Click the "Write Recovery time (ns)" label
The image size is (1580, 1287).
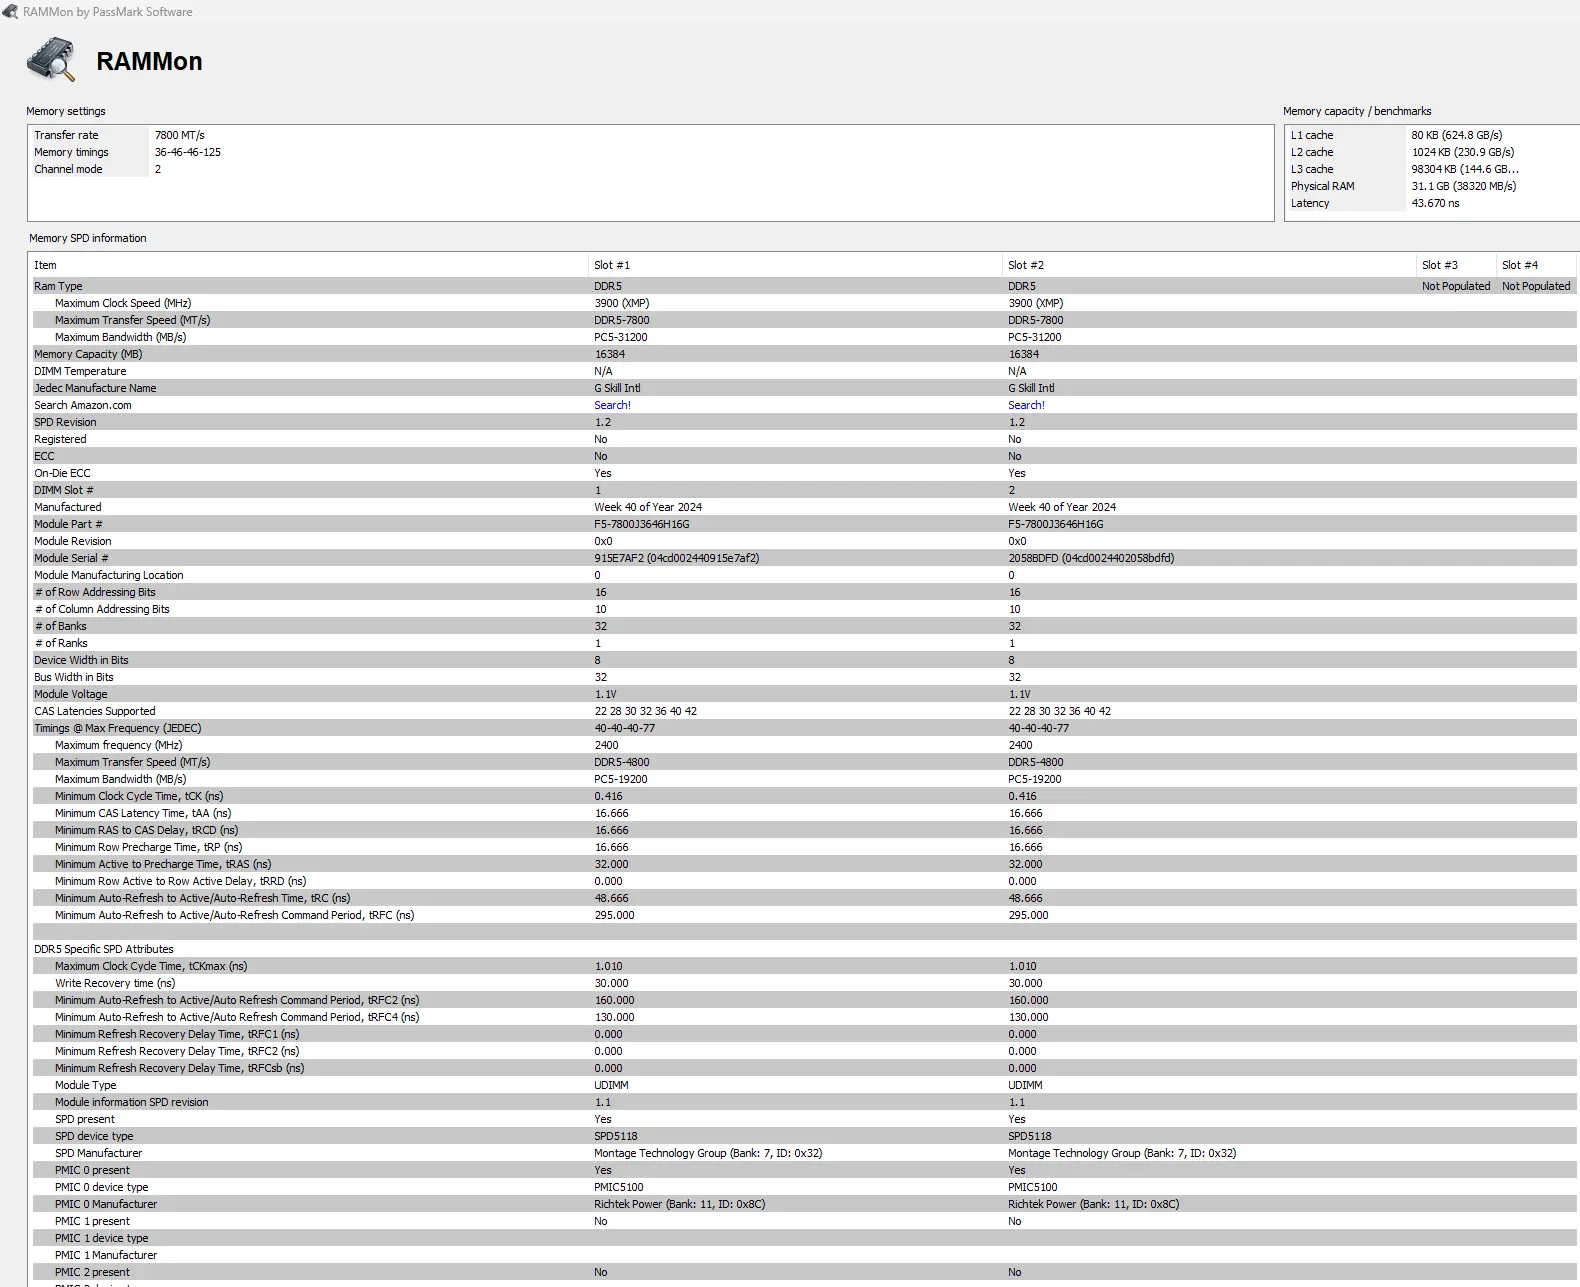[115, 983]
